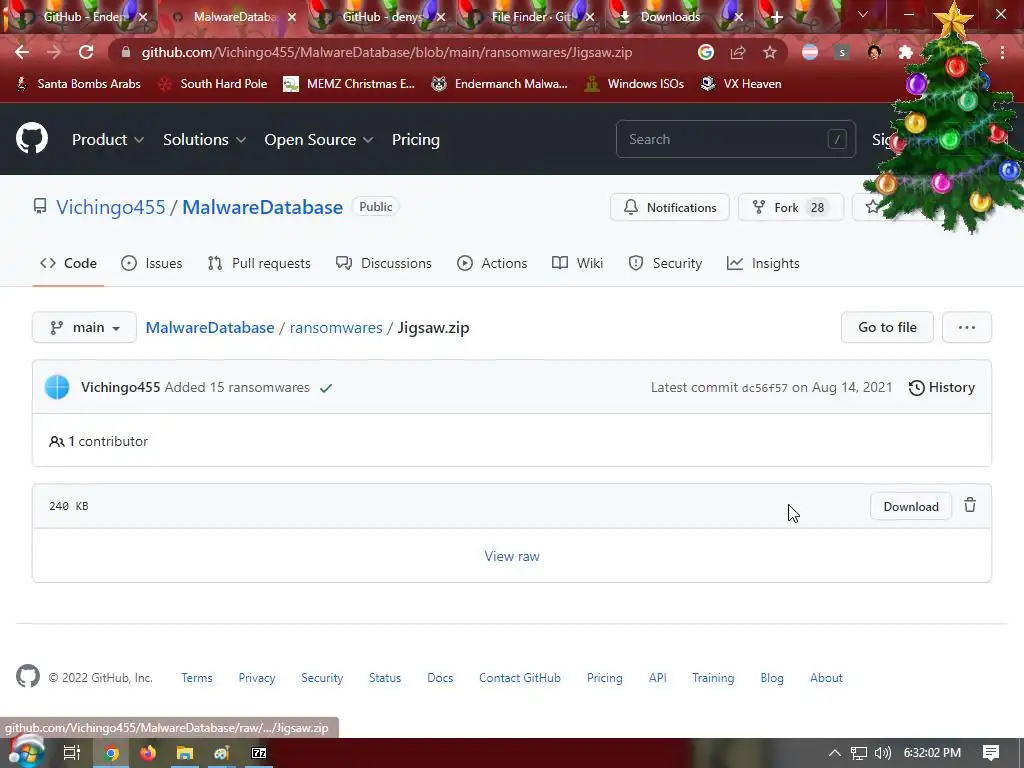Open Chrome three-dot menu

click(1002, 52)
